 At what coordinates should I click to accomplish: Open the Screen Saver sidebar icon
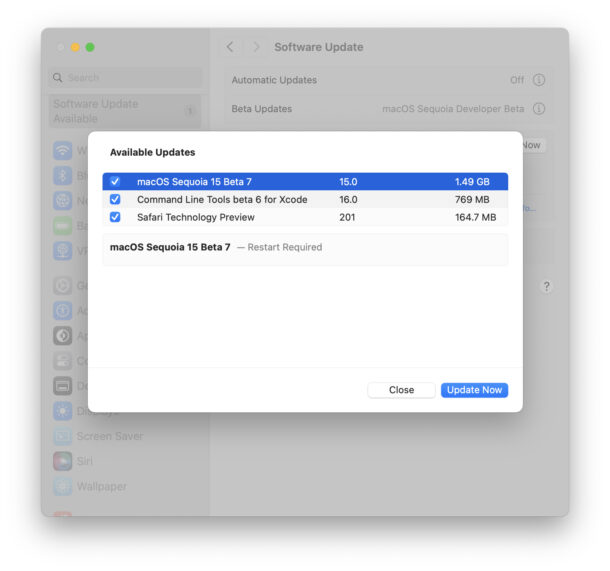pos(62,436)
